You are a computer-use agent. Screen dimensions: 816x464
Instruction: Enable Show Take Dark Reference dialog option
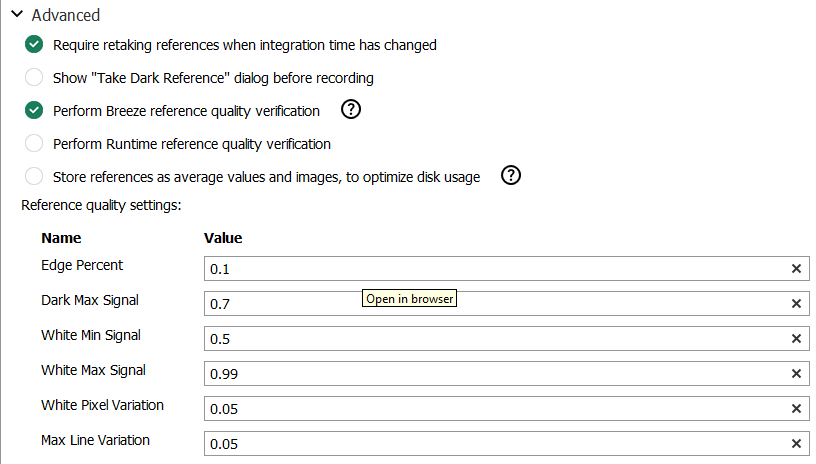[35, 78]
